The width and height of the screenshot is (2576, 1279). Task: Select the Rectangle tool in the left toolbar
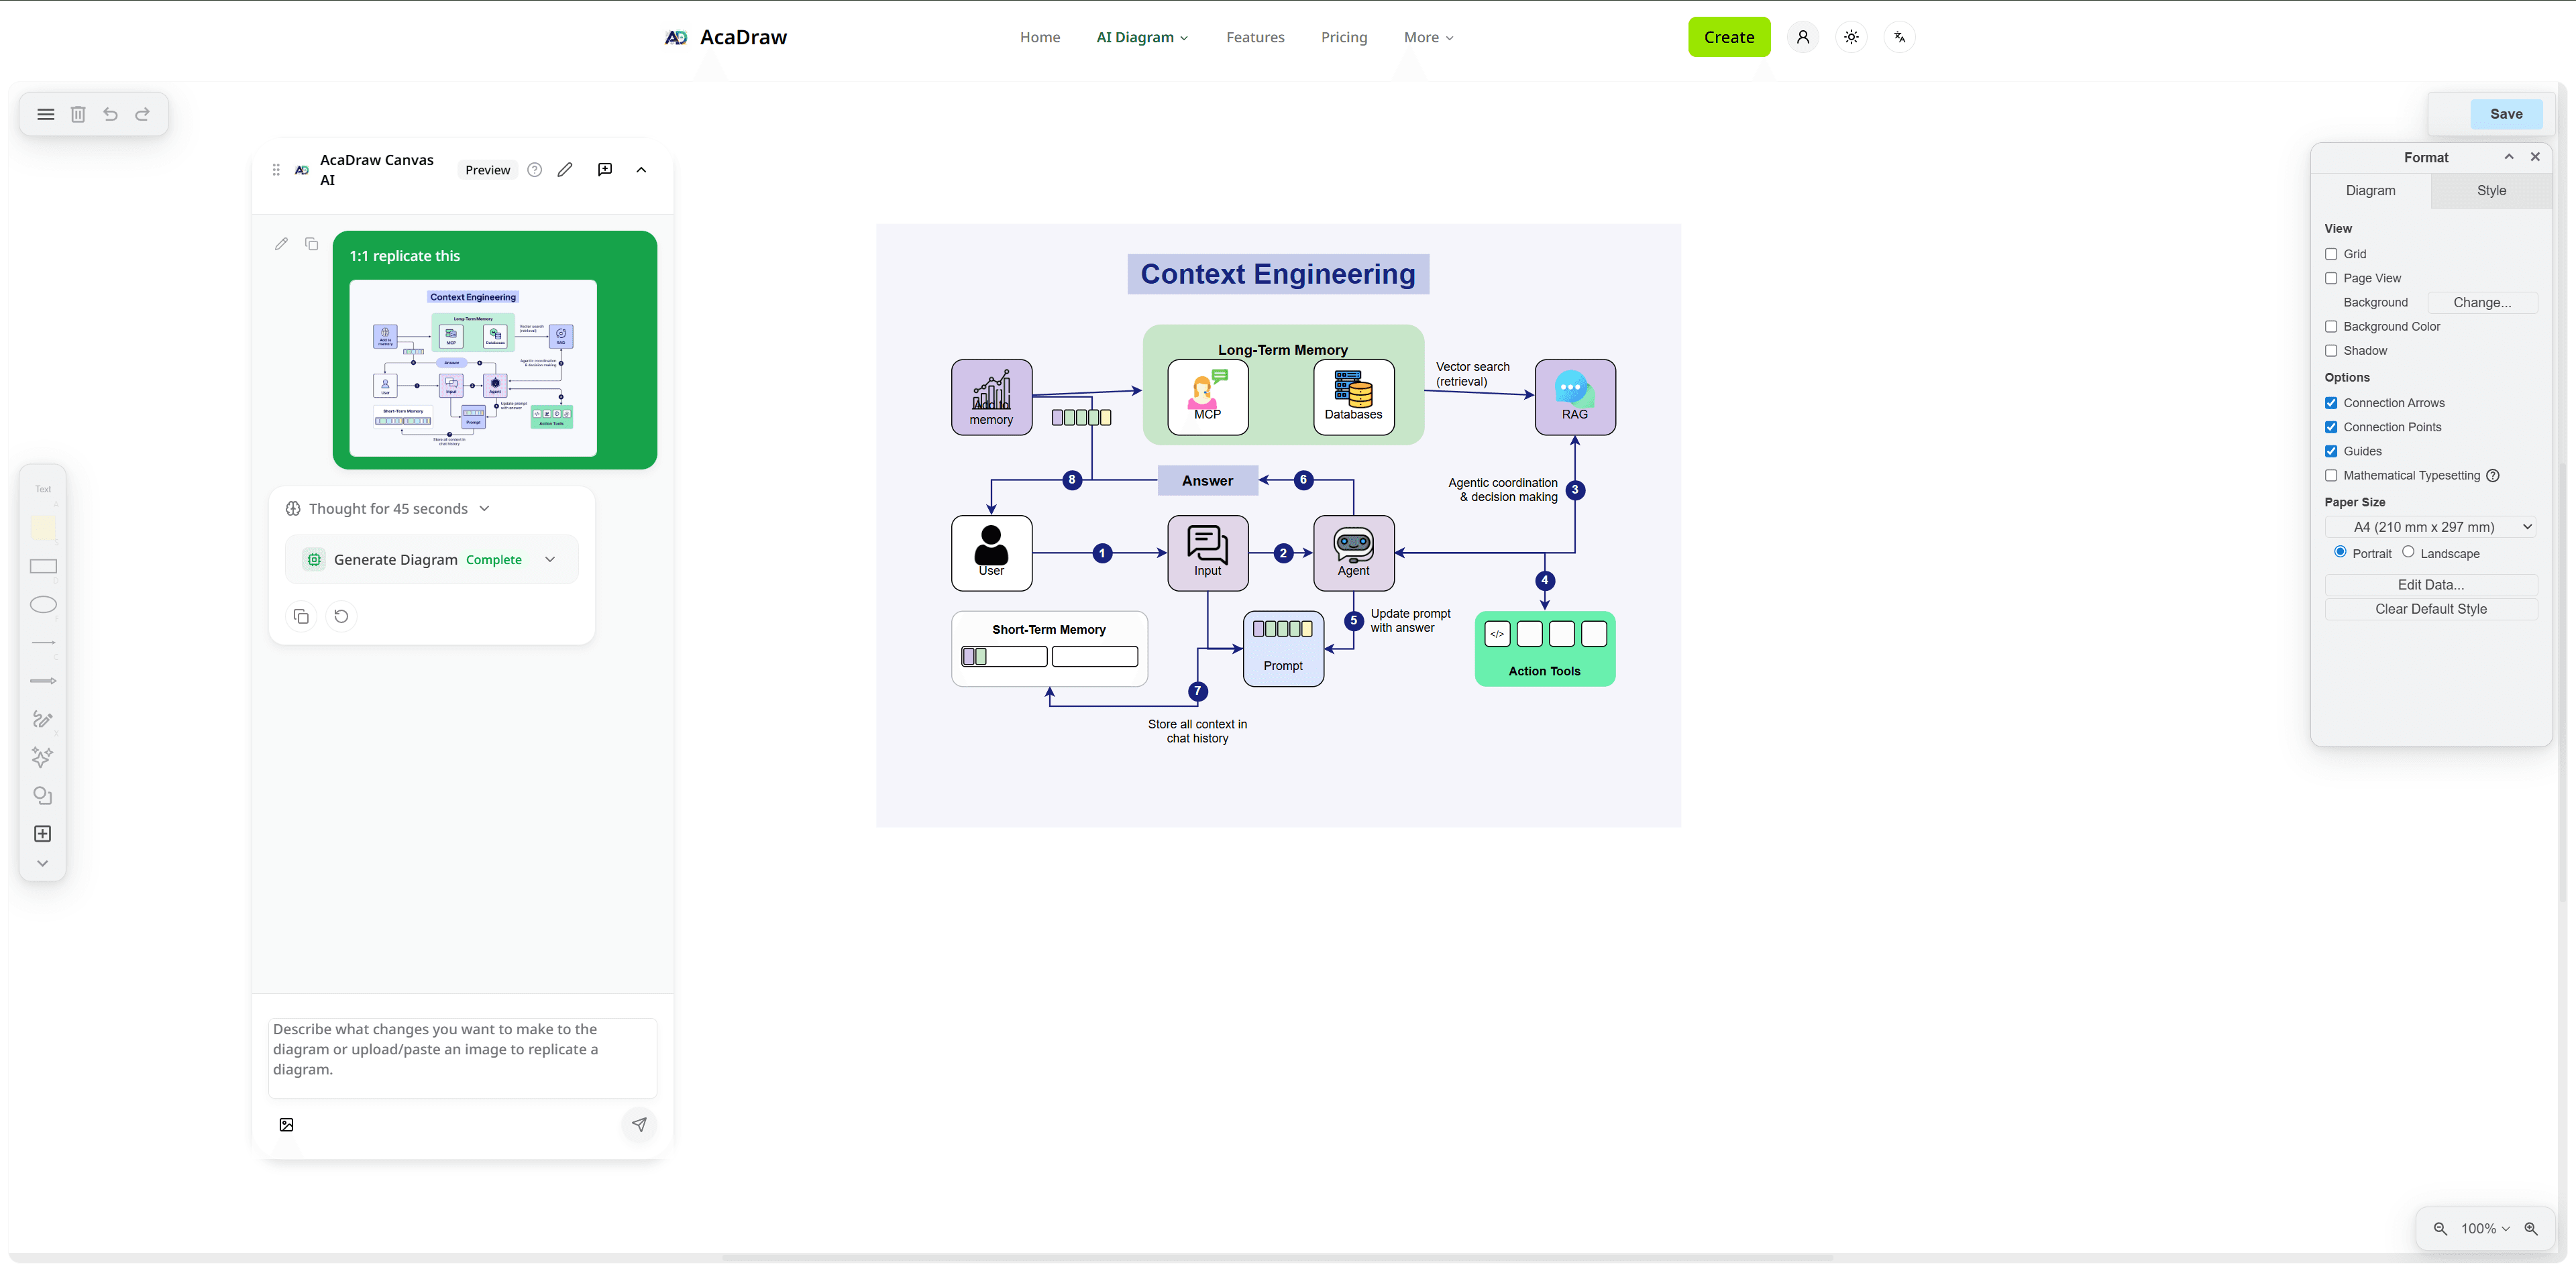43,567
